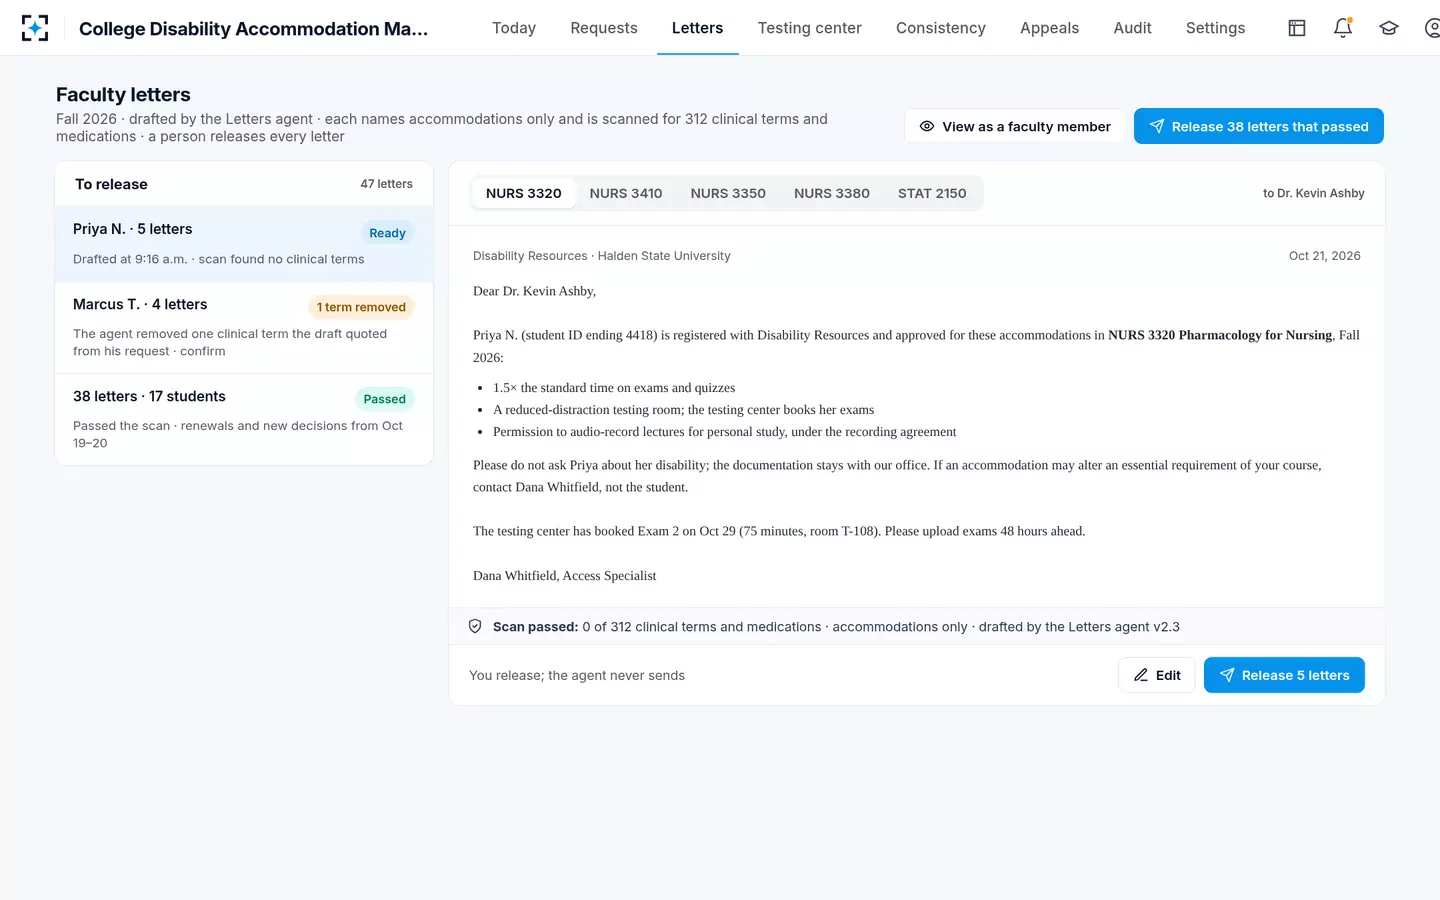Click the app logo icon
The width and height of the screenshot is (1440, 900).
tap(35, 28)
